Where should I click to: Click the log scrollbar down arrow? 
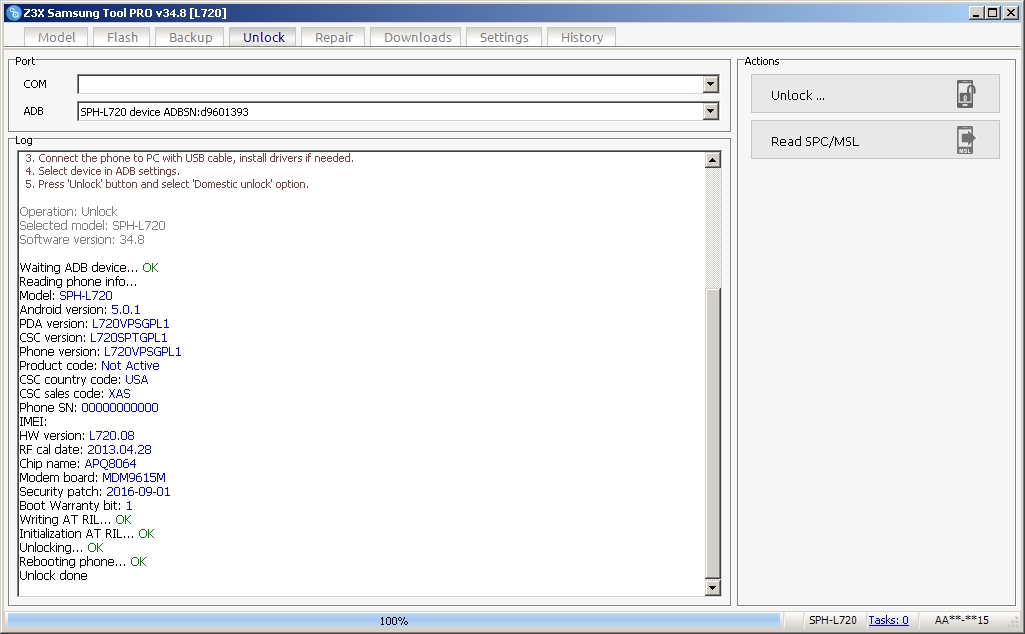pyautogui.click(x=713, y=588)
